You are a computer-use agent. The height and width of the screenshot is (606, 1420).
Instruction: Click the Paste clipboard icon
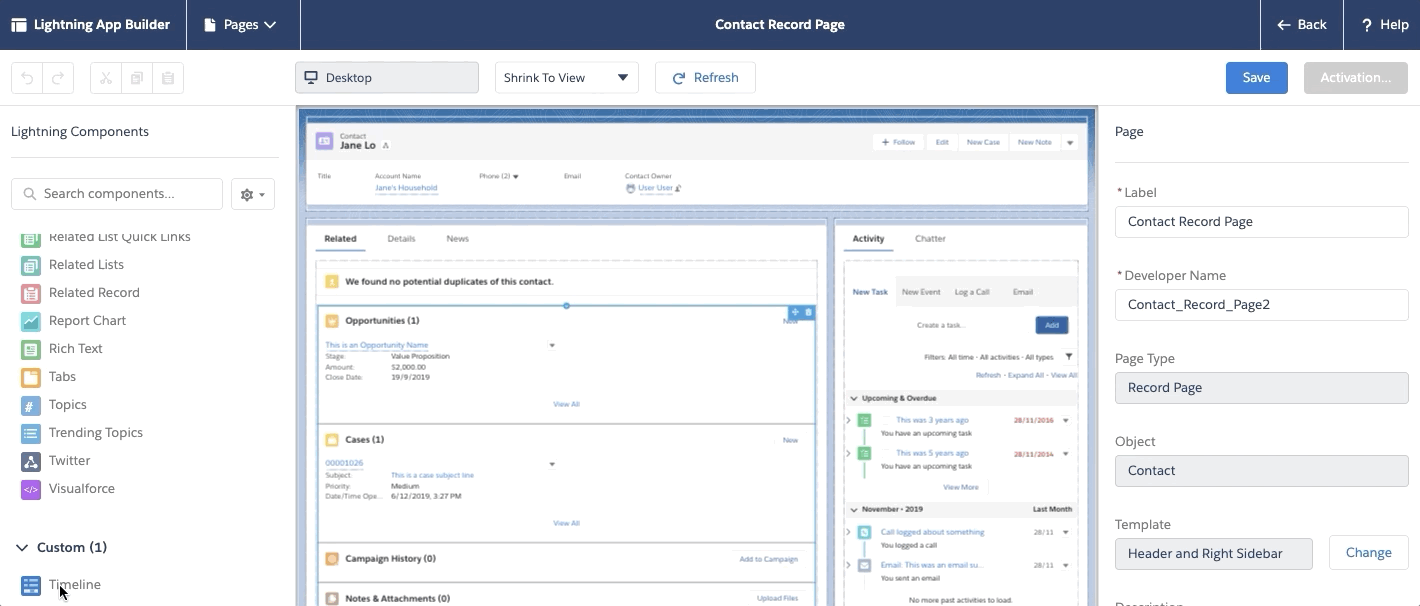pos(168,78)
